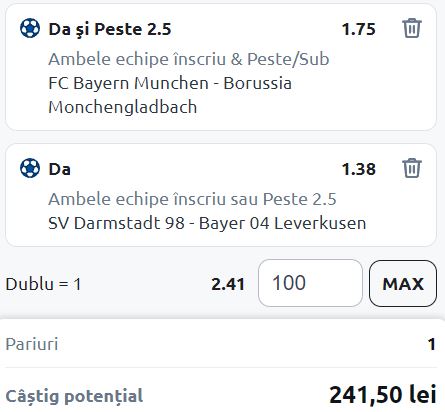
Task: Click the football icon next to Da selection
Action: pos(30,168)
